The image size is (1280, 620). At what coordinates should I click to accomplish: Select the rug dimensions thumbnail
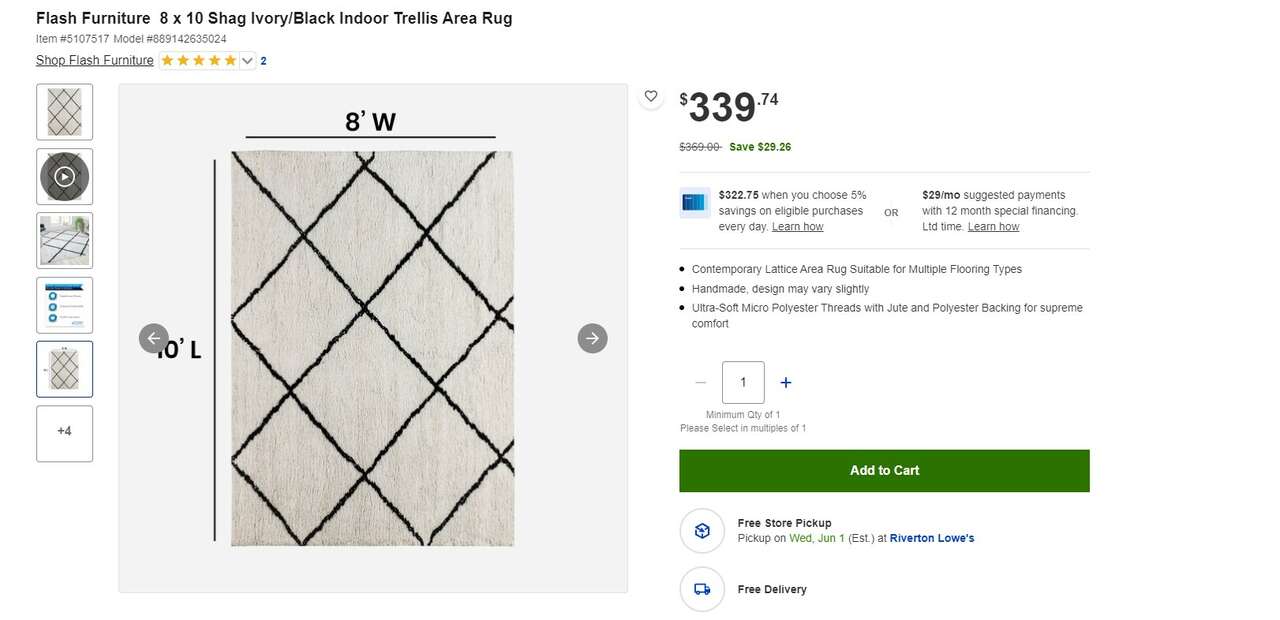point(65,369)
